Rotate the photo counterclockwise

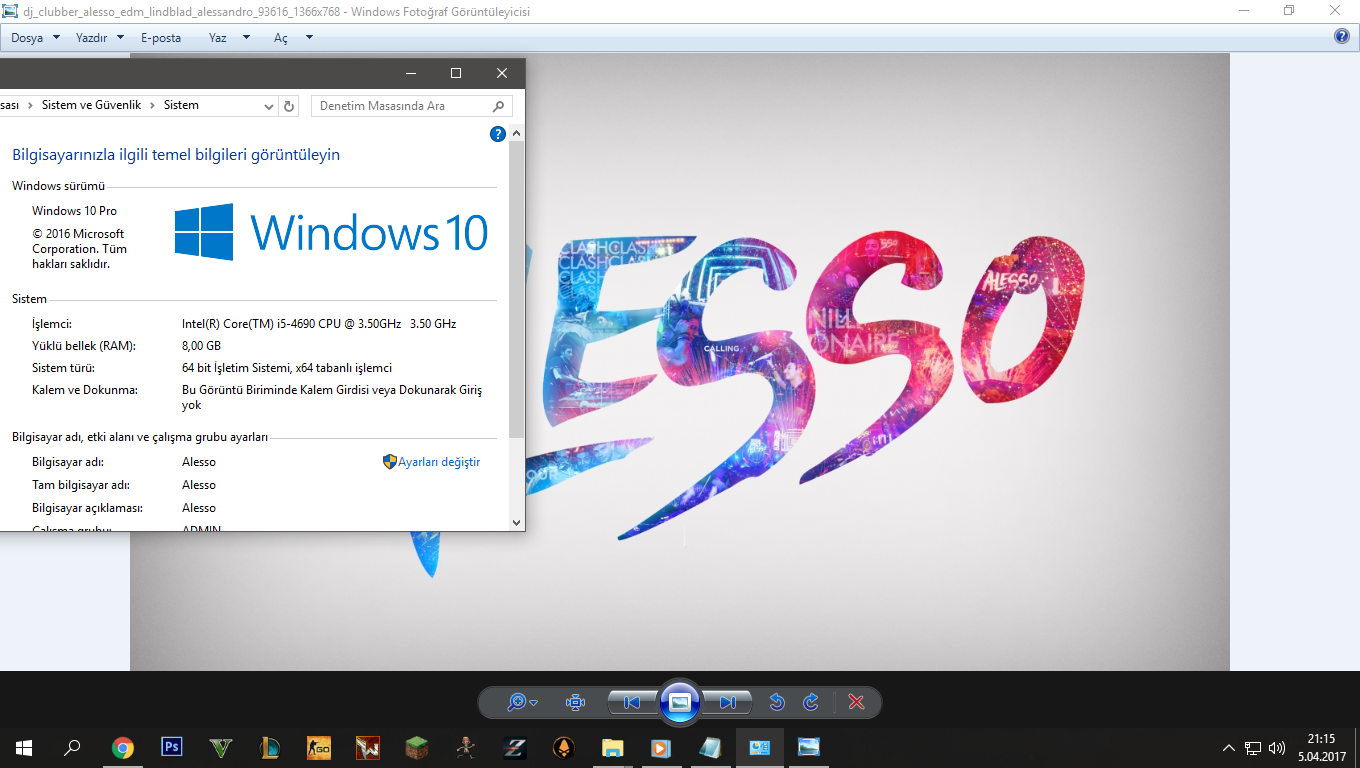pos(777,702)
